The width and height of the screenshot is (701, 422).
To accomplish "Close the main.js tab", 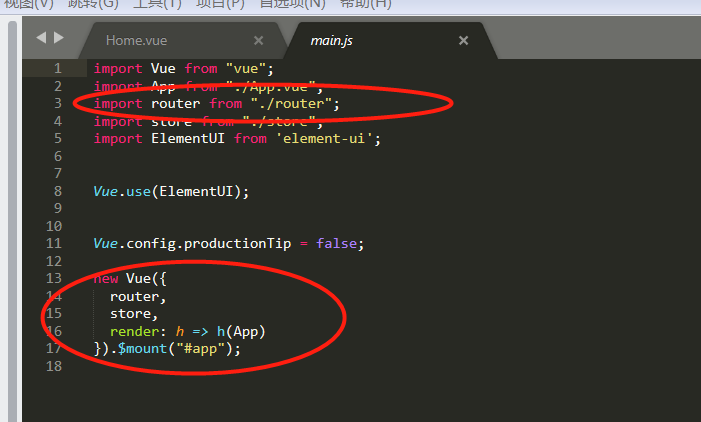I will pos(464,41).
